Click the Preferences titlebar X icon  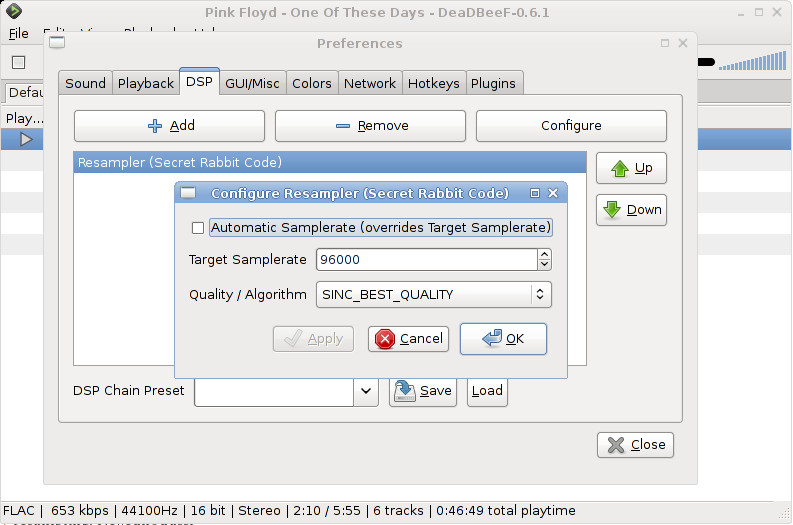click(683, 43)
